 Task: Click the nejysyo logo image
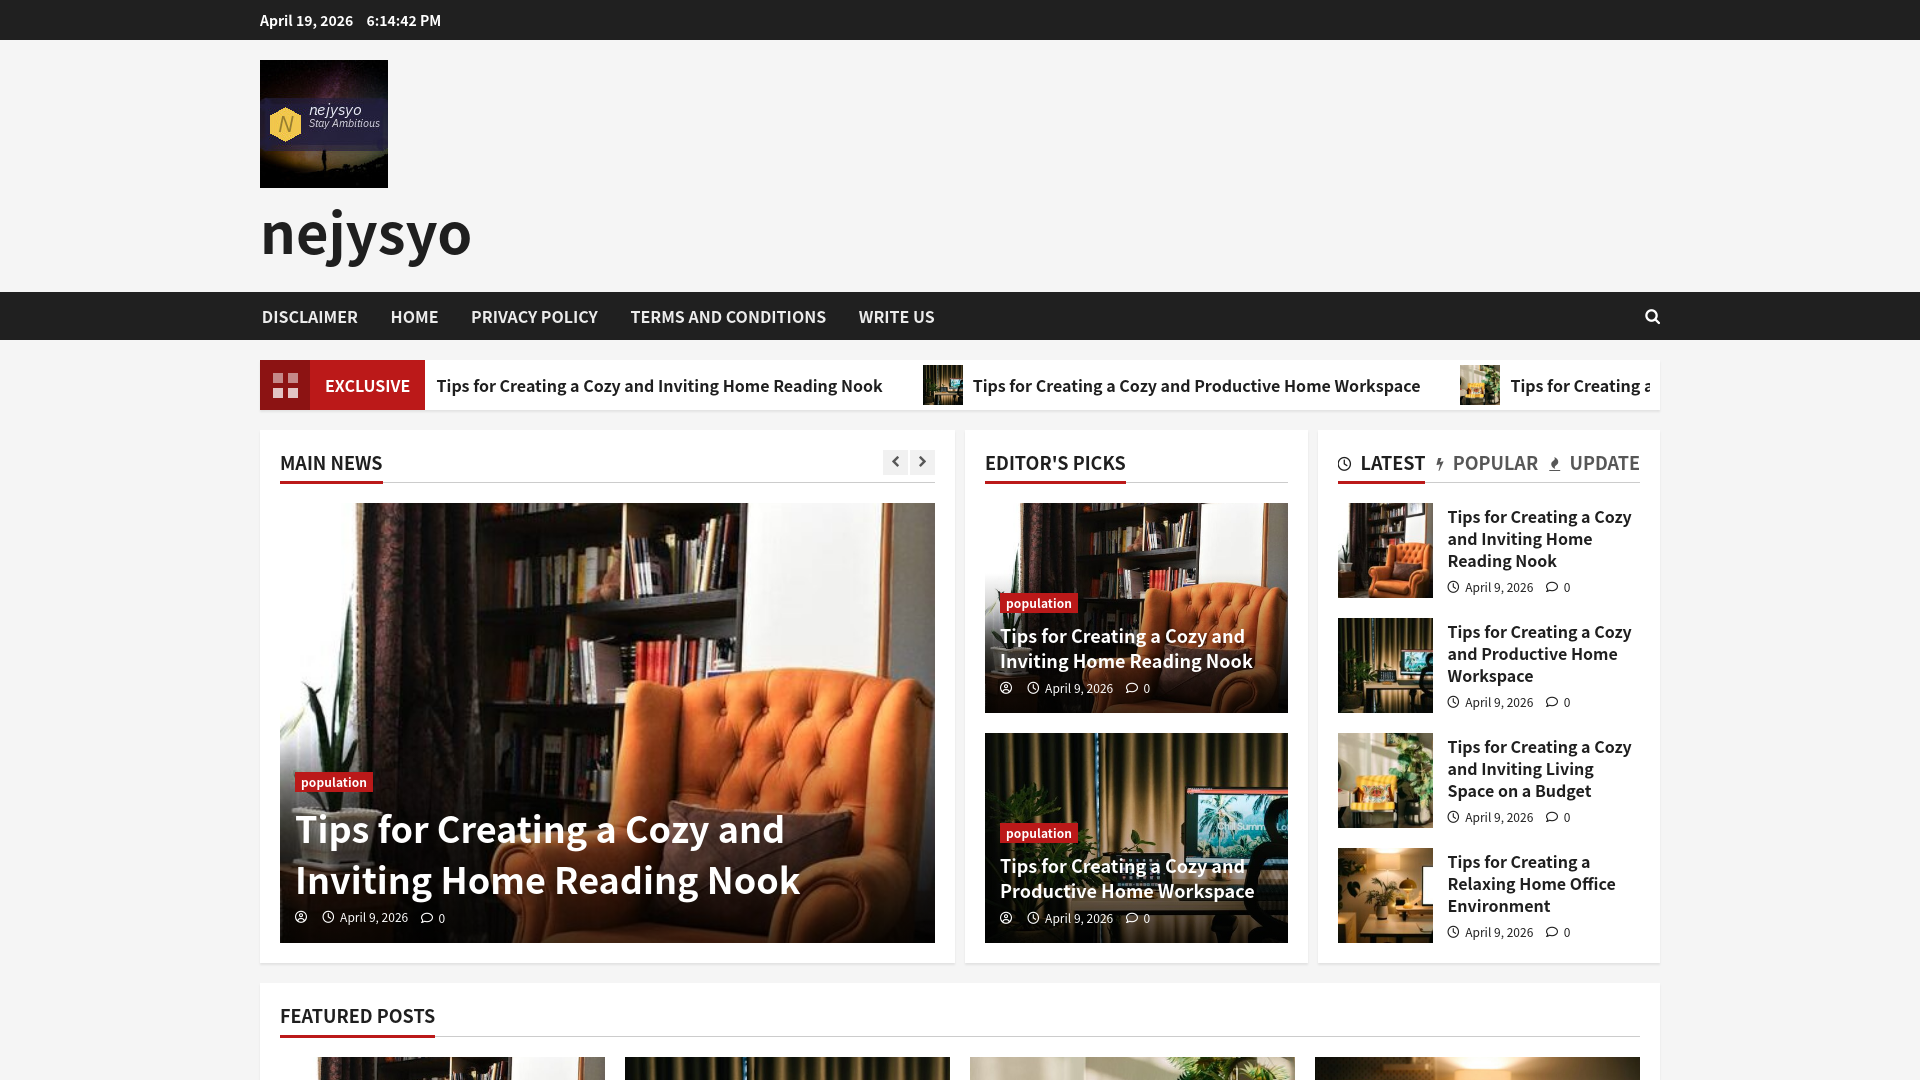(324, 124)
